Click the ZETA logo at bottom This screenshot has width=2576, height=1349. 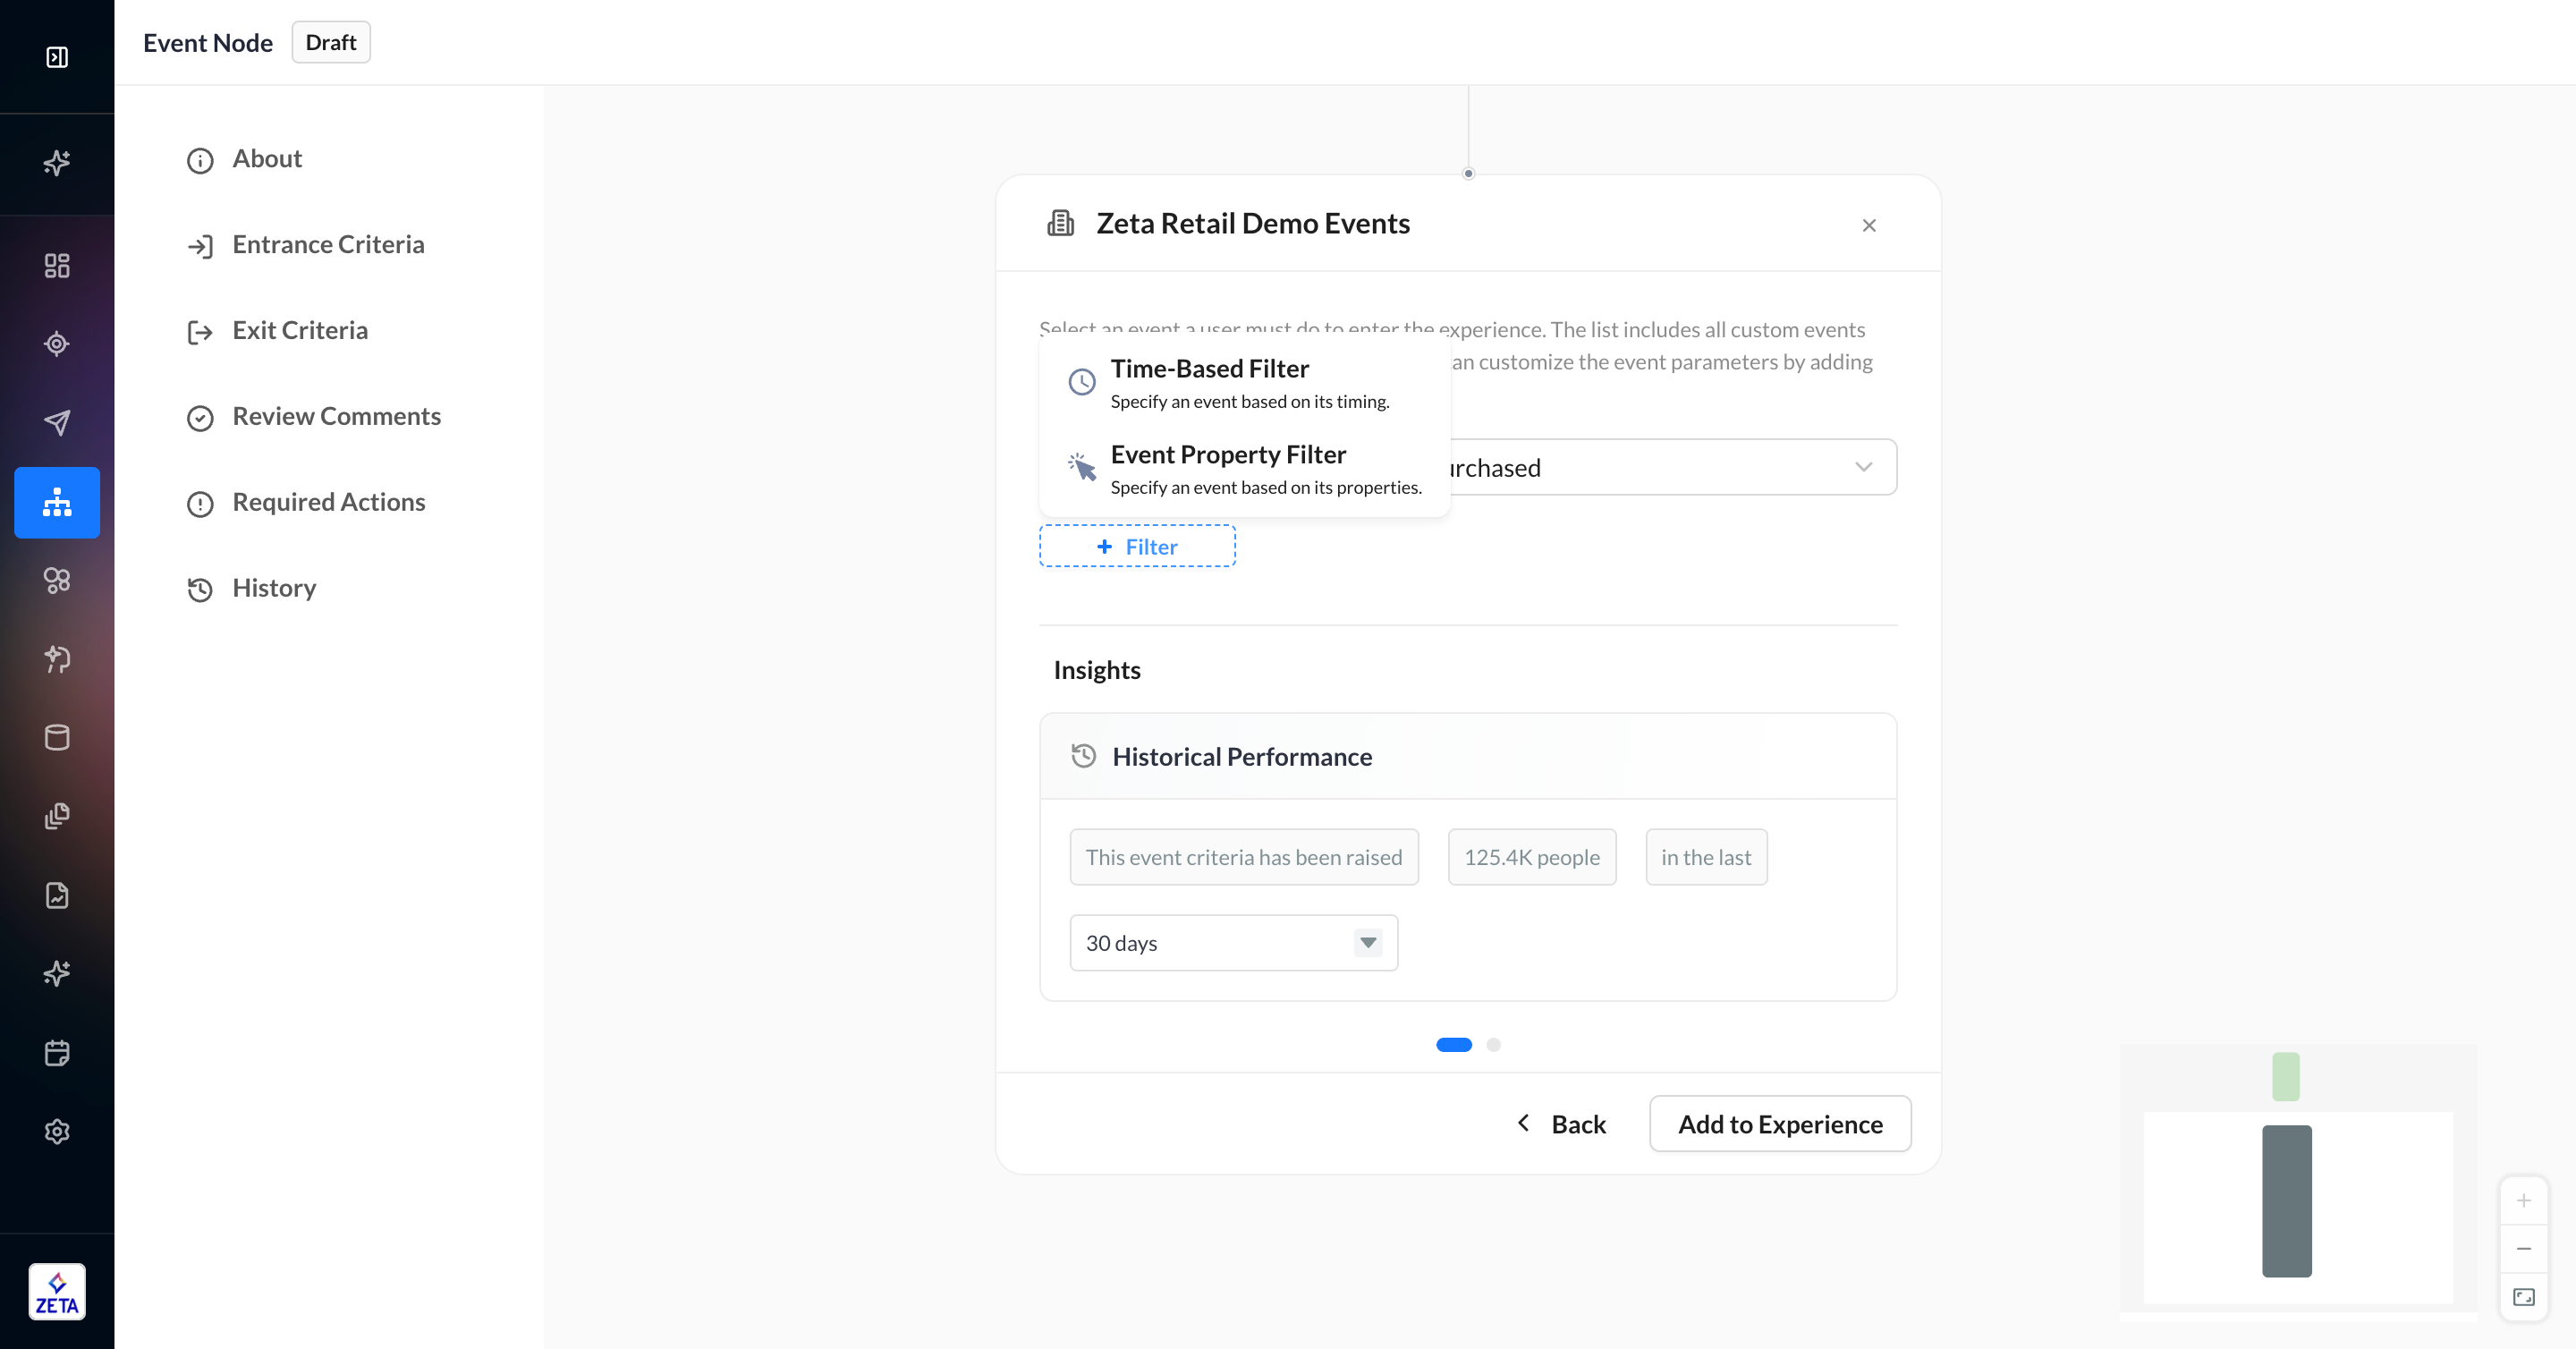point(57,1292)
